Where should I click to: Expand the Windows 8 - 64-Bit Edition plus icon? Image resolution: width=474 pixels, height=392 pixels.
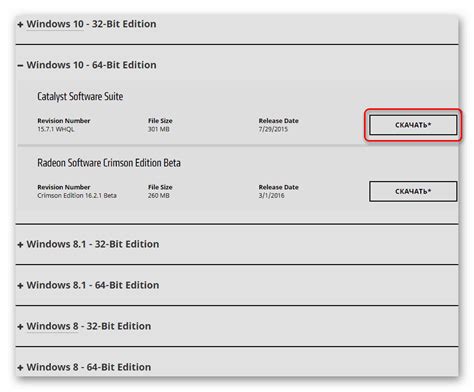tap(20, 368)
